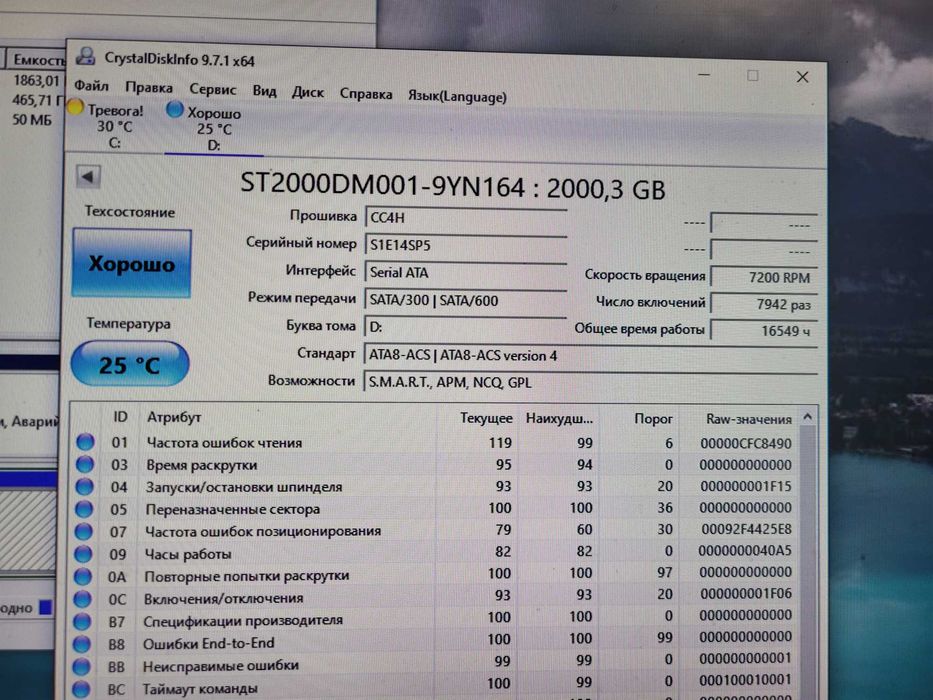Click the Хорошо health status button

click(132, 263)
